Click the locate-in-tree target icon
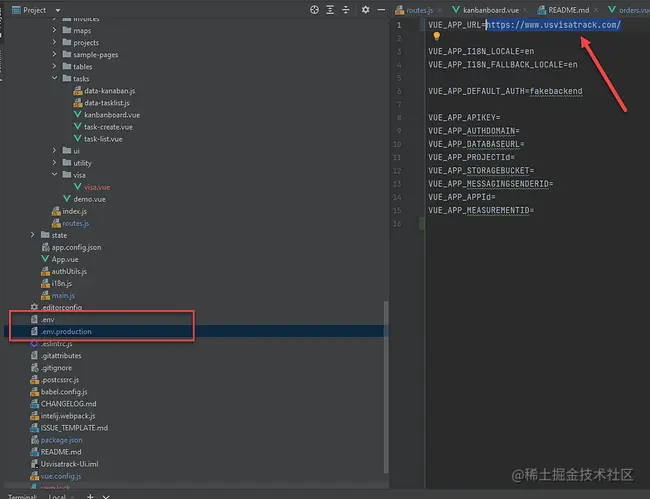The height and width of the screenshot is (499, 650). click(314, 10)
